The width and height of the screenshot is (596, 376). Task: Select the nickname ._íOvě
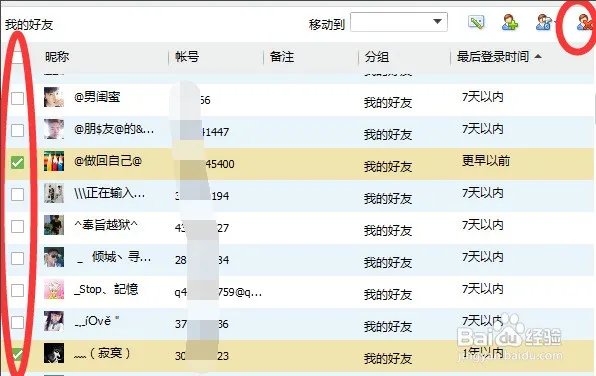[x=97, y=321]
